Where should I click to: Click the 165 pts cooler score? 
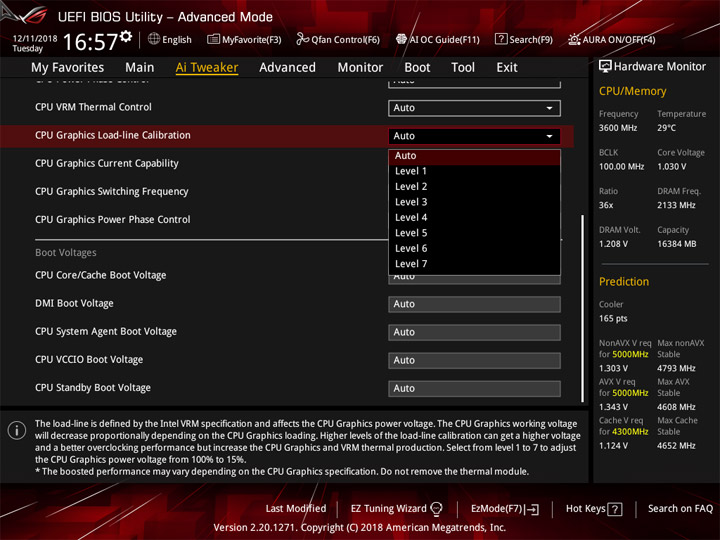(613, 318)
